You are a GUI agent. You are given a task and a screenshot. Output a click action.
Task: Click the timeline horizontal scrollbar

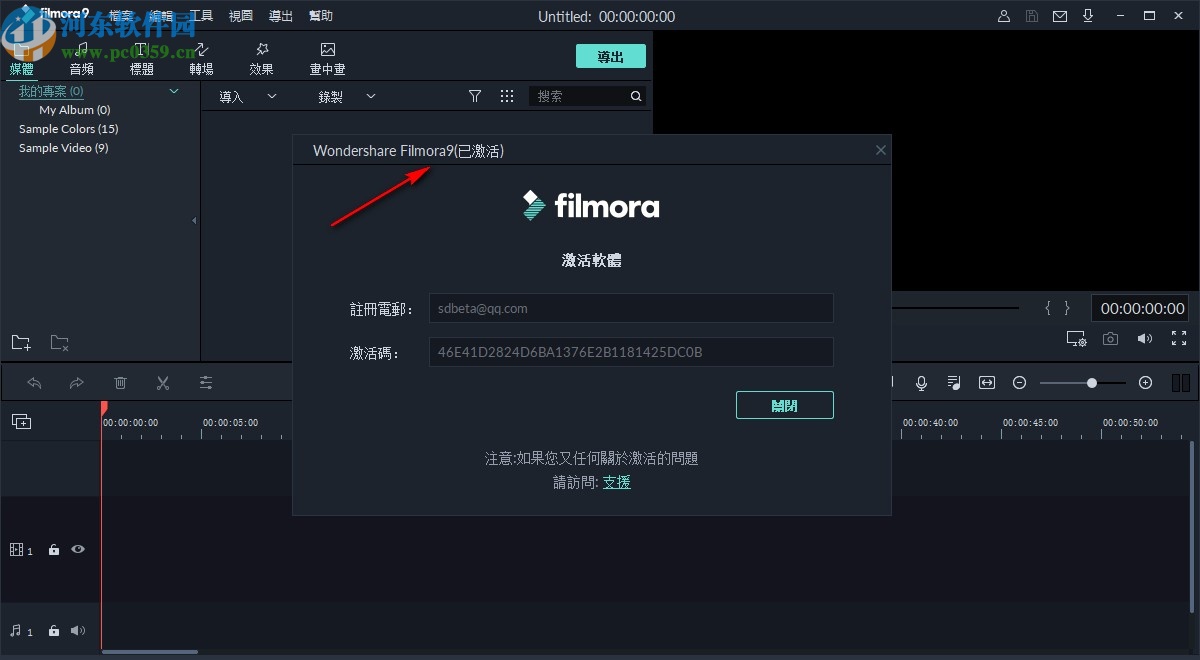point(150,652)
